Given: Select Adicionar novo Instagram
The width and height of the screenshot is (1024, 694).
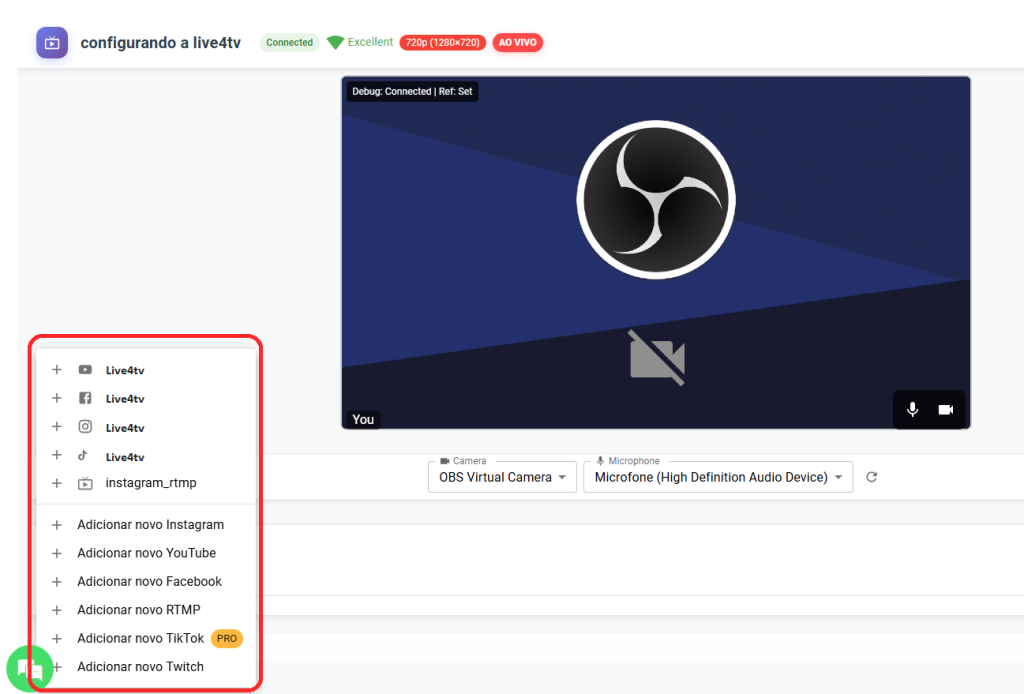Looking at the screenshot, I should pos(146,525).
